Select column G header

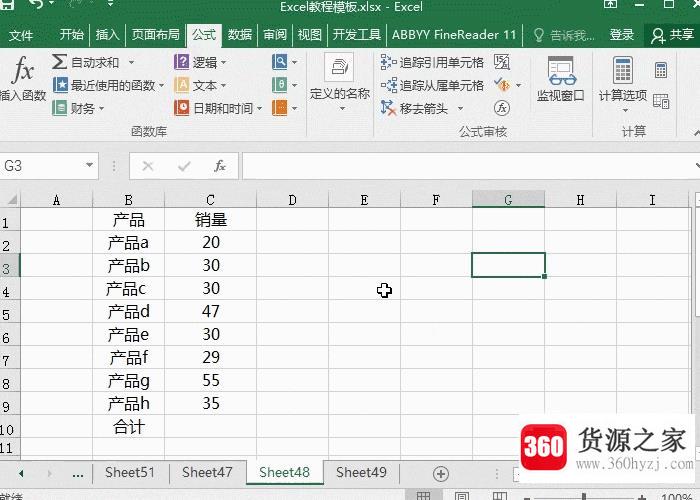coord(508,200)
